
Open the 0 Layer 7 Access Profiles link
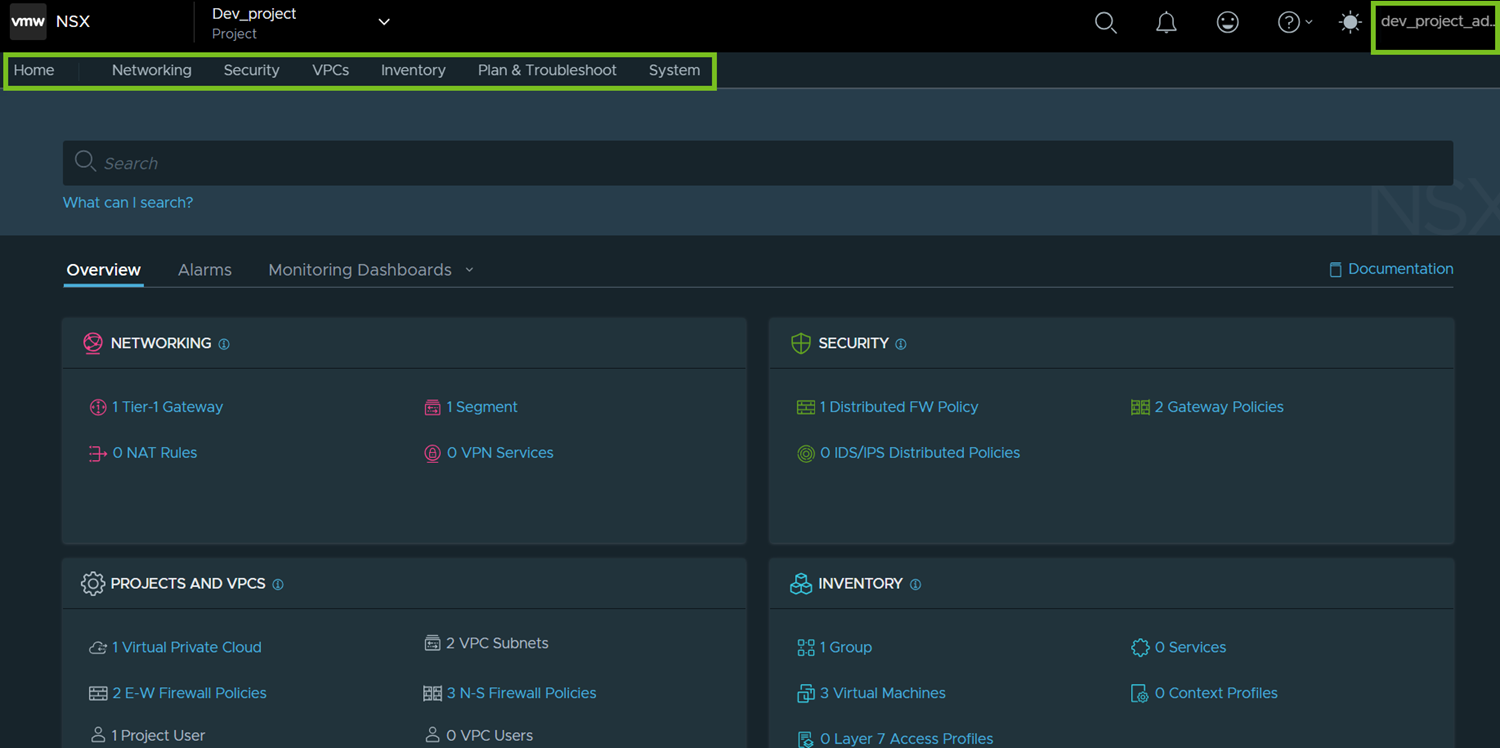point(907,739)
